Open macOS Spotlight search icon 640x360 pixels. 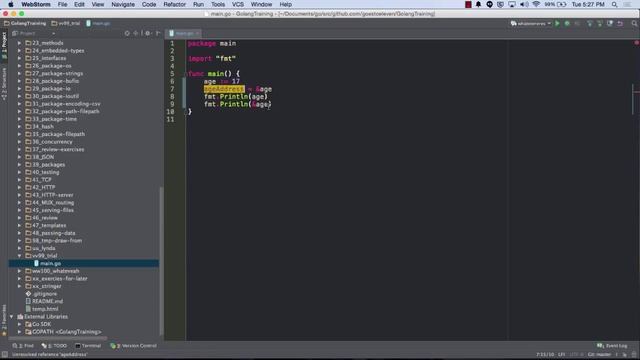tap(614, 4)
